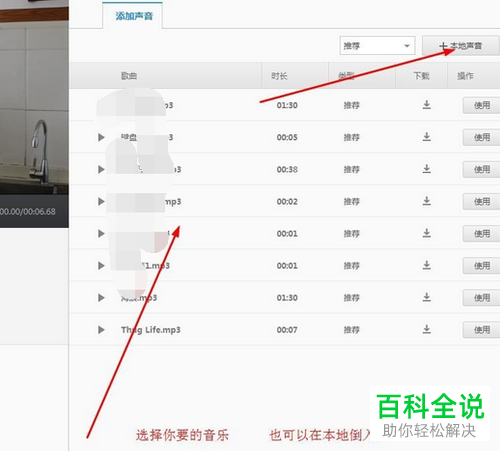Download the 01:30 track above Thug Life.mp3
The width and height of the screenshot is (500, 451).
[x=427, y=297]
